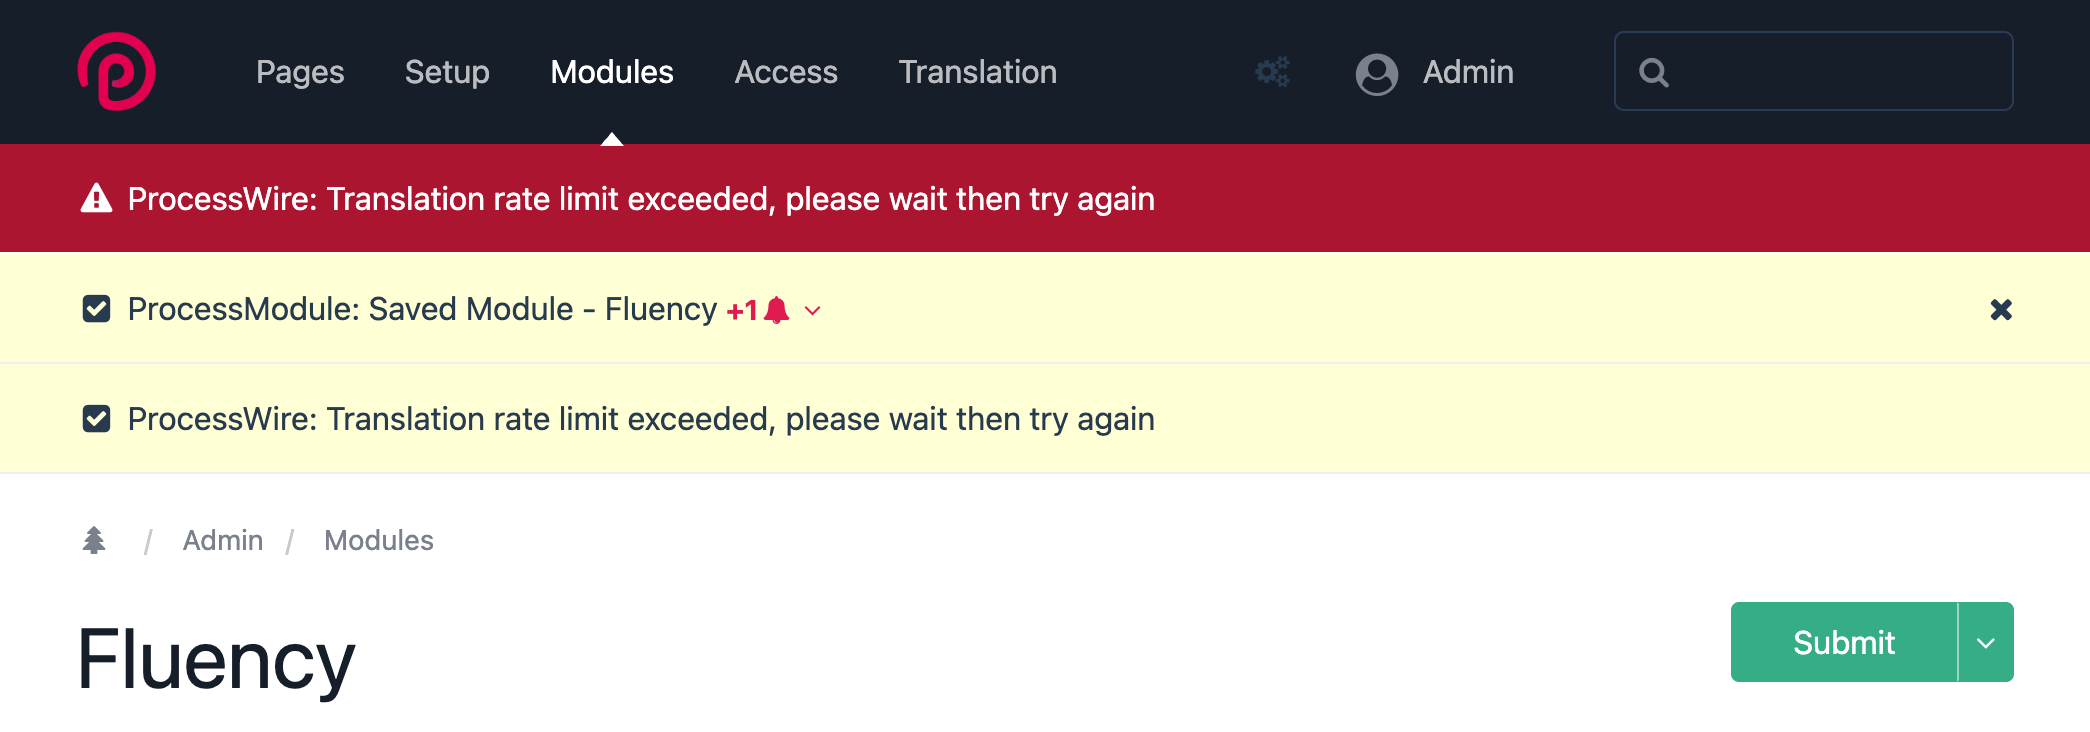Click the green Submit button
The height and width of the screenshot is (732, 2090).
(1843, 642)
